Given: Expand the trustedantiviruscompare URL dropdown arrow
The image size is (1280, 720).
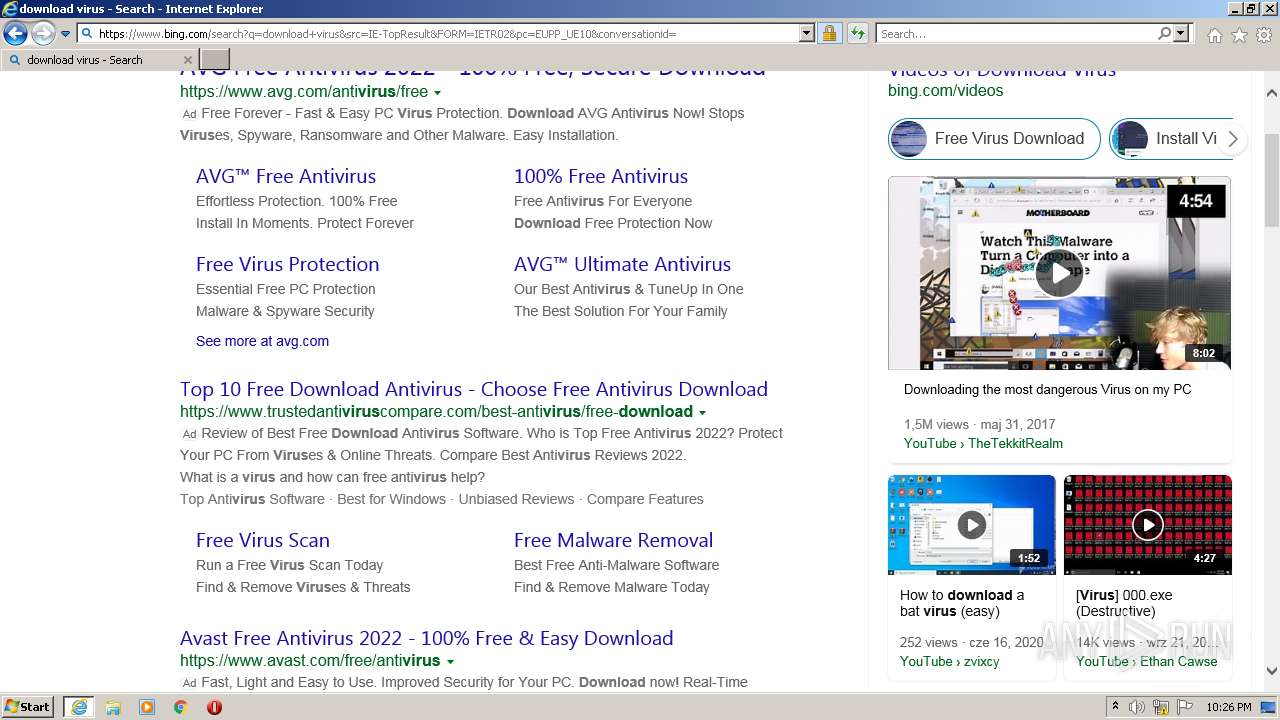Looking at the screenshot, I should (702, 412).
